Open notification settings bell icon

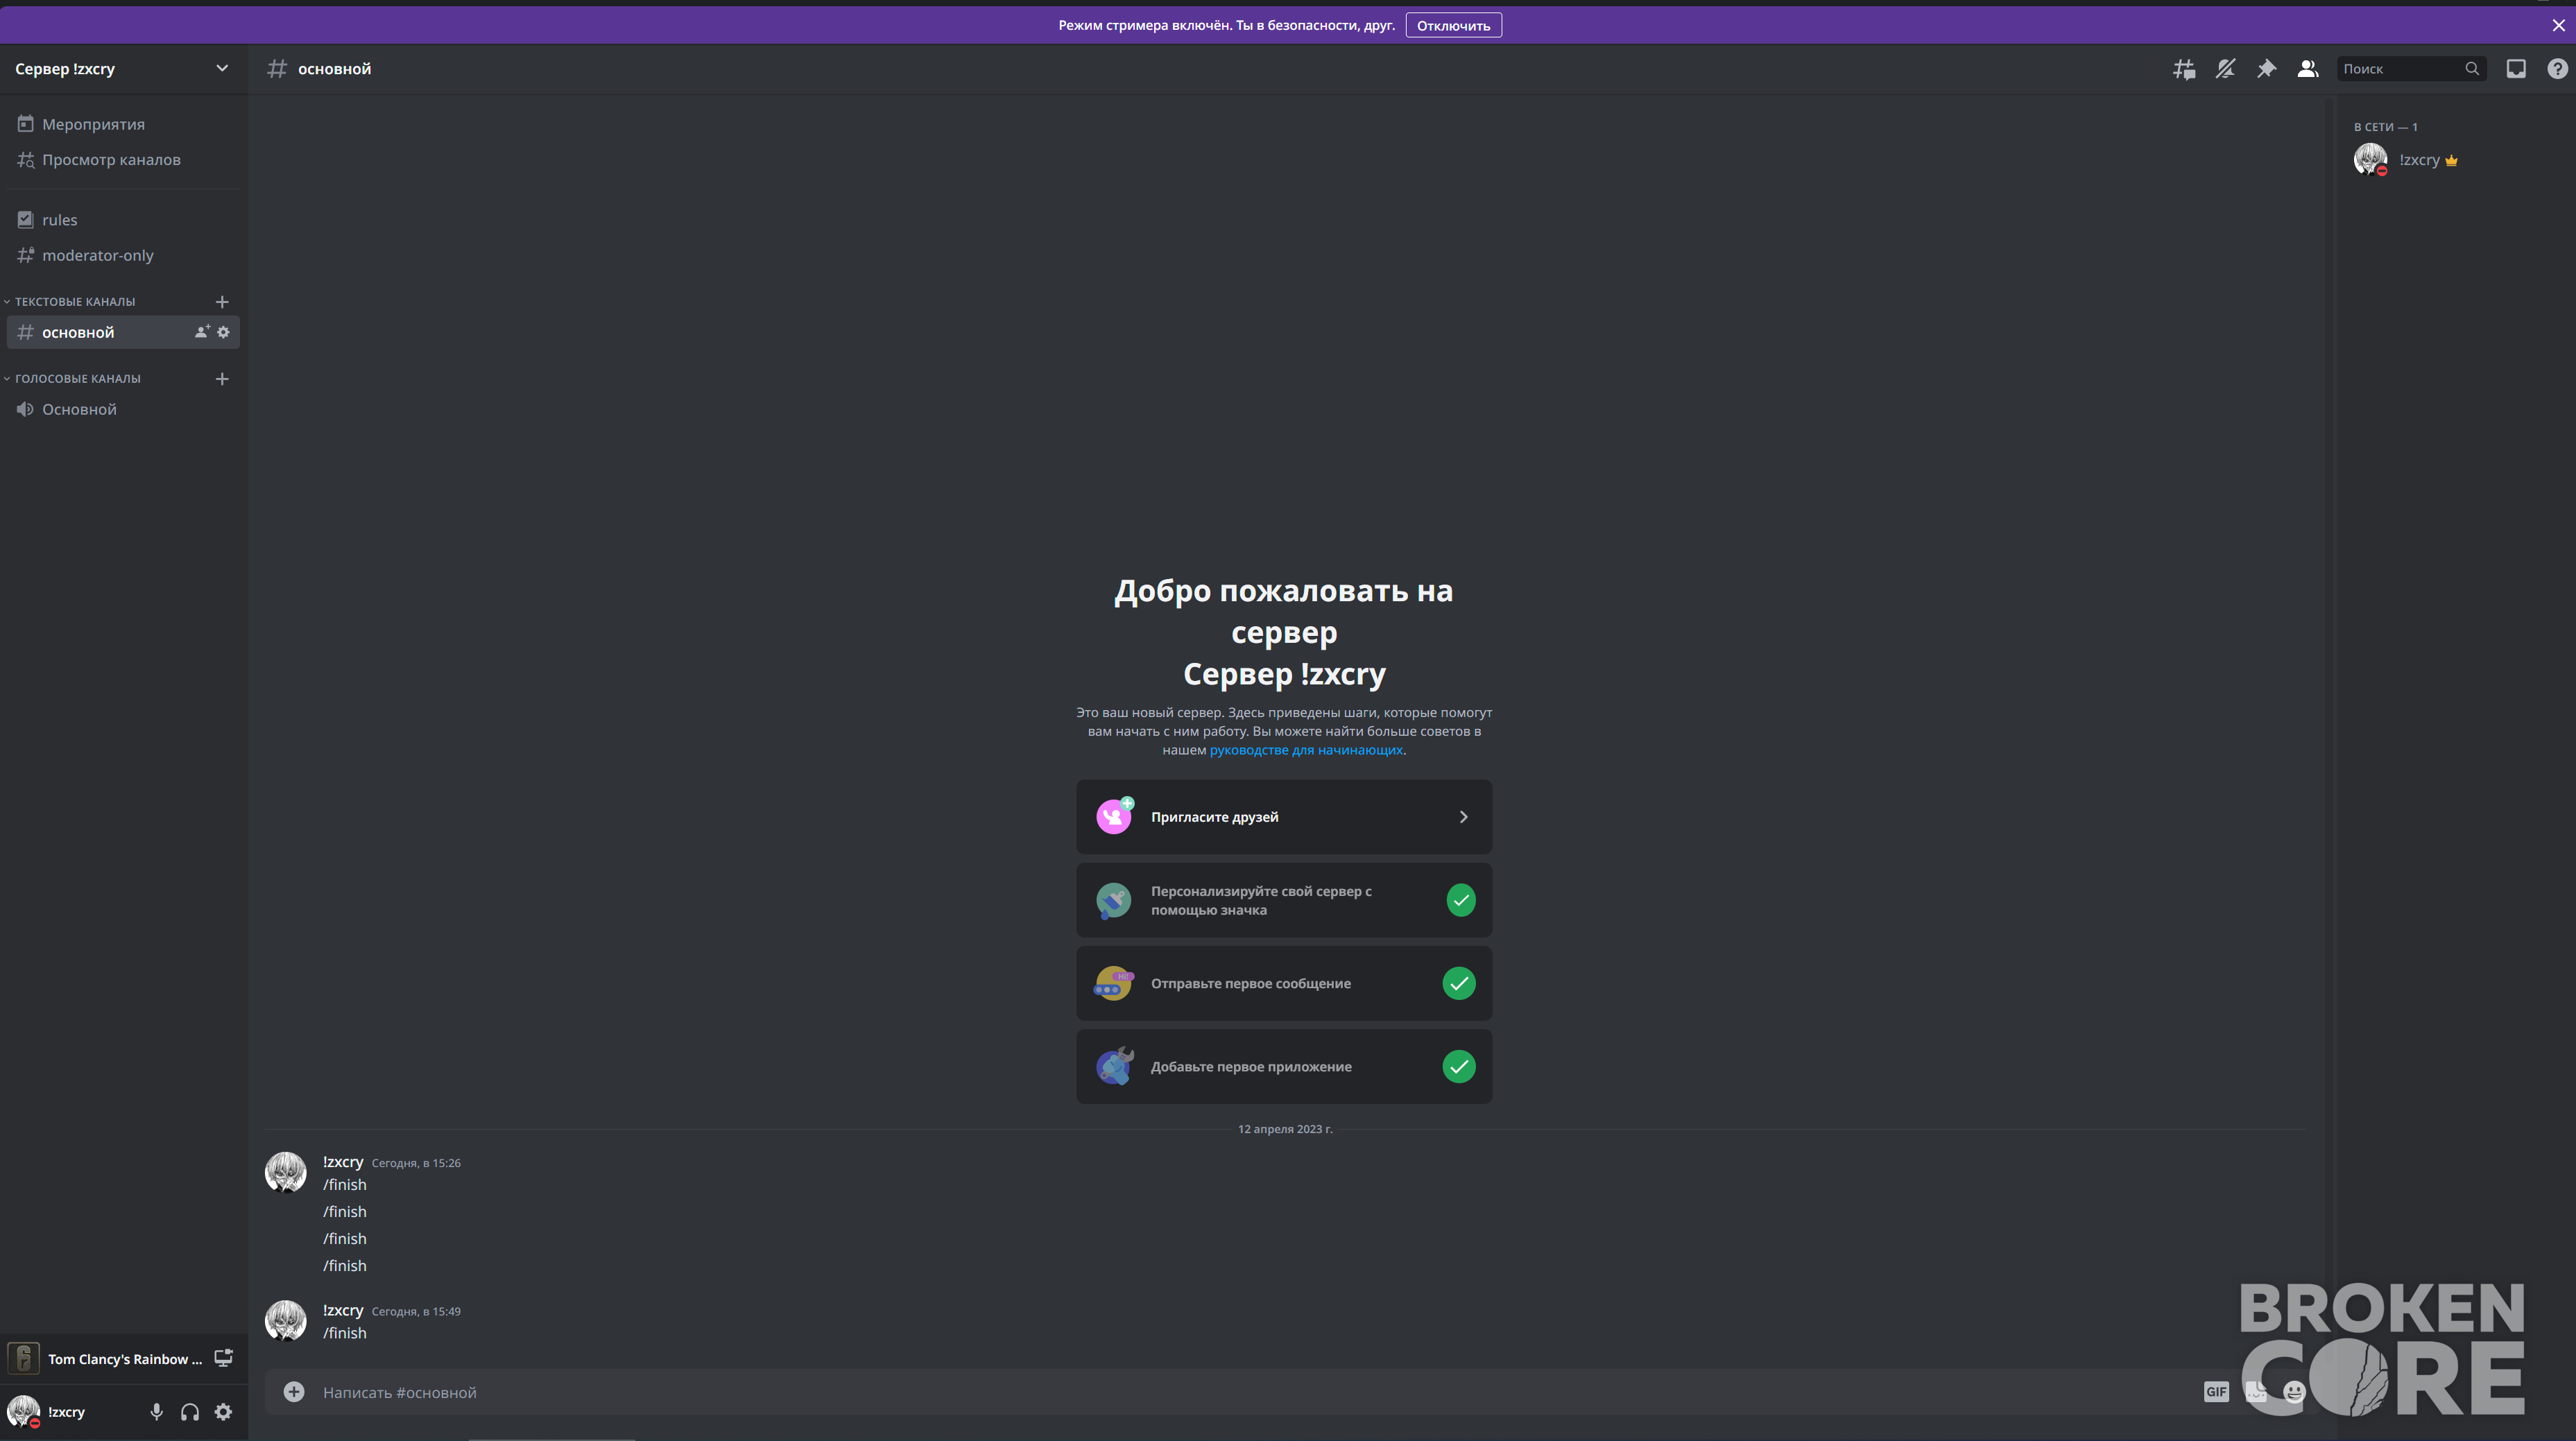[2225, 69]
